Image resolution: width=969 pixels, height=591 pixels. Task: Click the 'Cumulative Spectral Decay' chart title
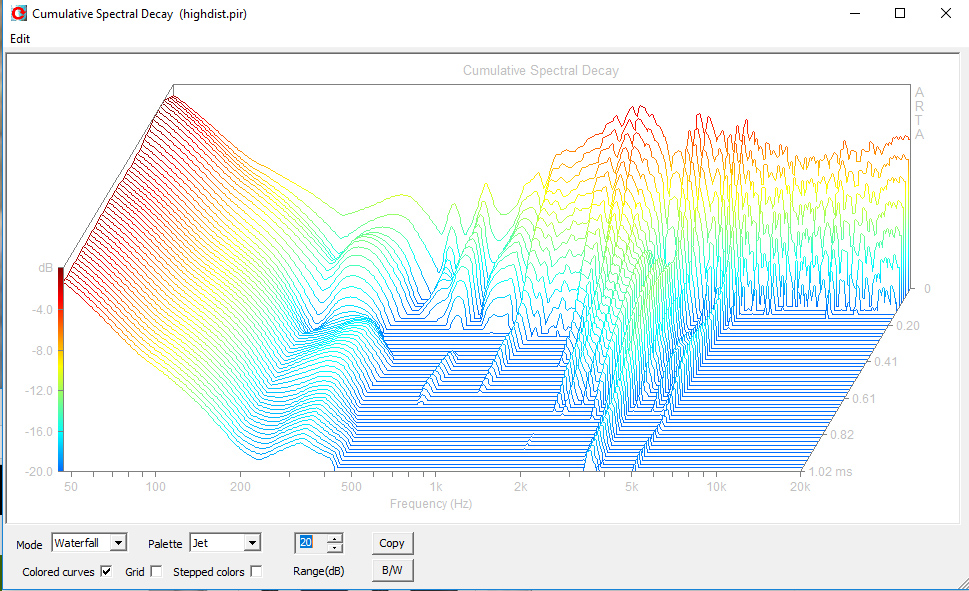tap(541, 70)
